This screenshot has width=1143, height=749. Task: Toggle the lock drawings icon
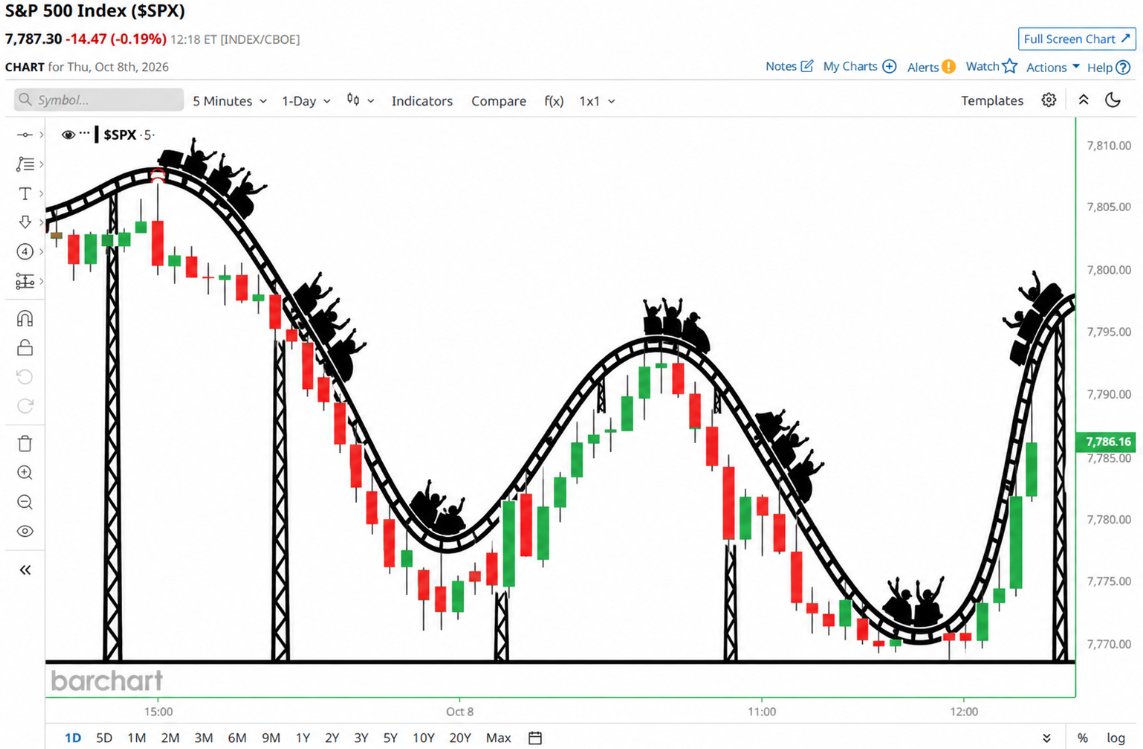[25, 348]
